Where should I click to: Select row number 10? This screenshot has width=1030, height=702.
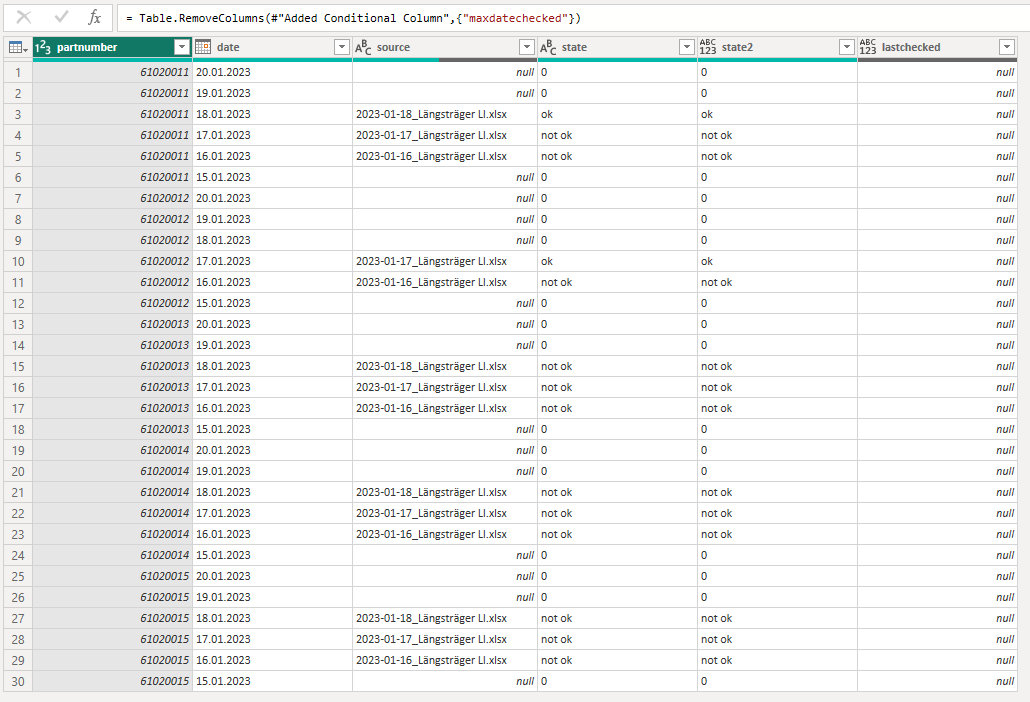coord(18,261)
